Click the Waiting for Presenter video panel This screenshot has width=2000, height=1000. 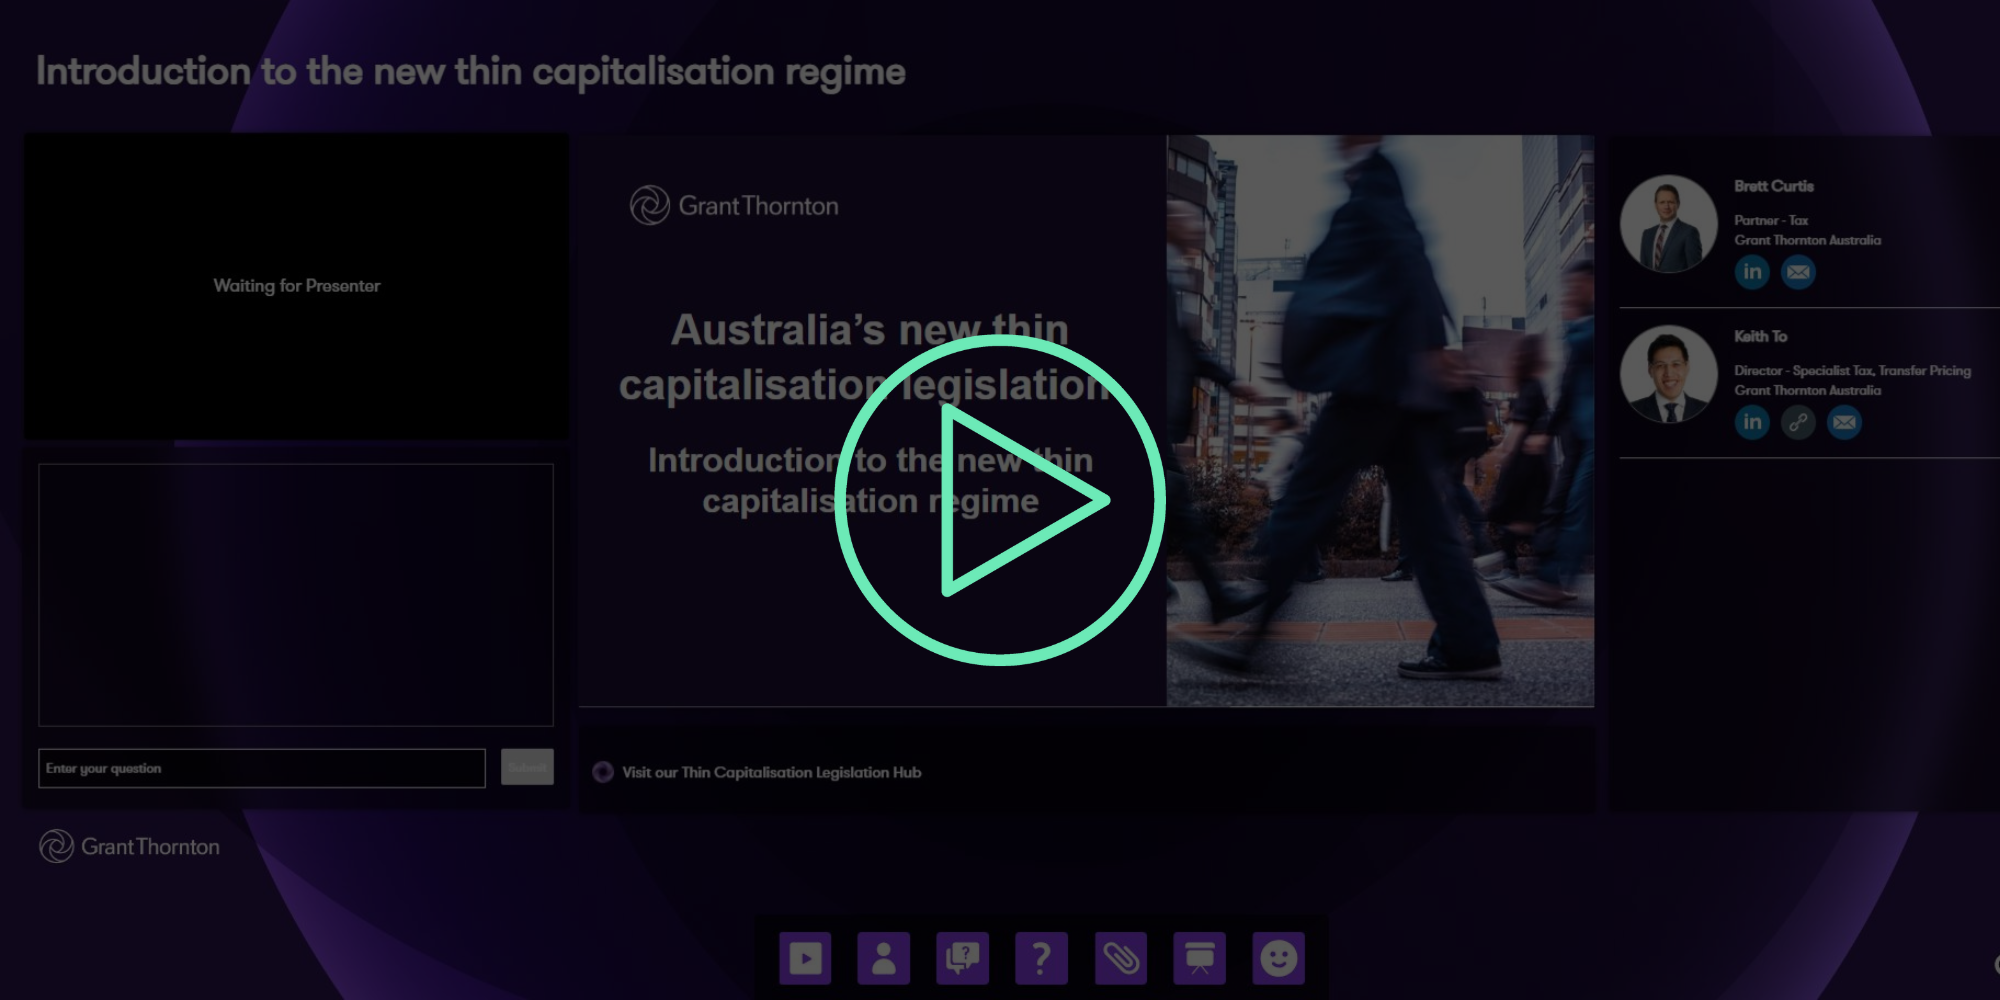point(297,286)
